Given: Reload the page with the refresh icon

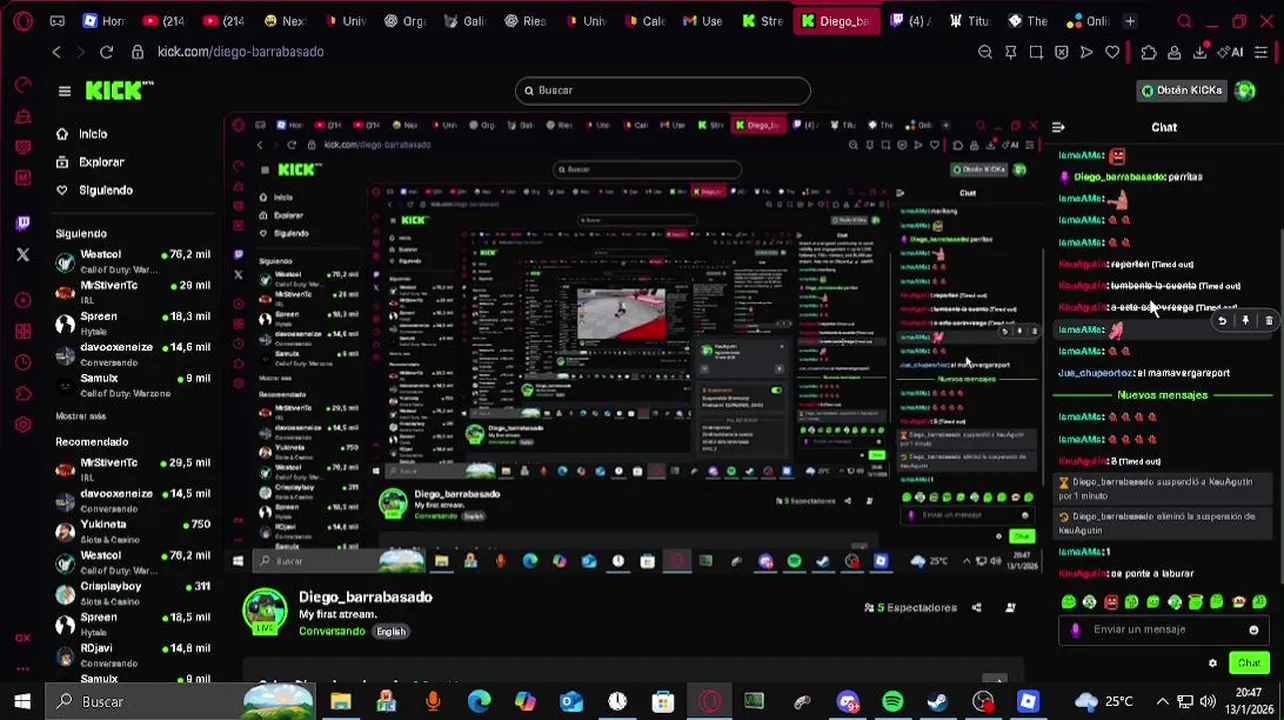Looking at the screenshot, I should 106,52.
